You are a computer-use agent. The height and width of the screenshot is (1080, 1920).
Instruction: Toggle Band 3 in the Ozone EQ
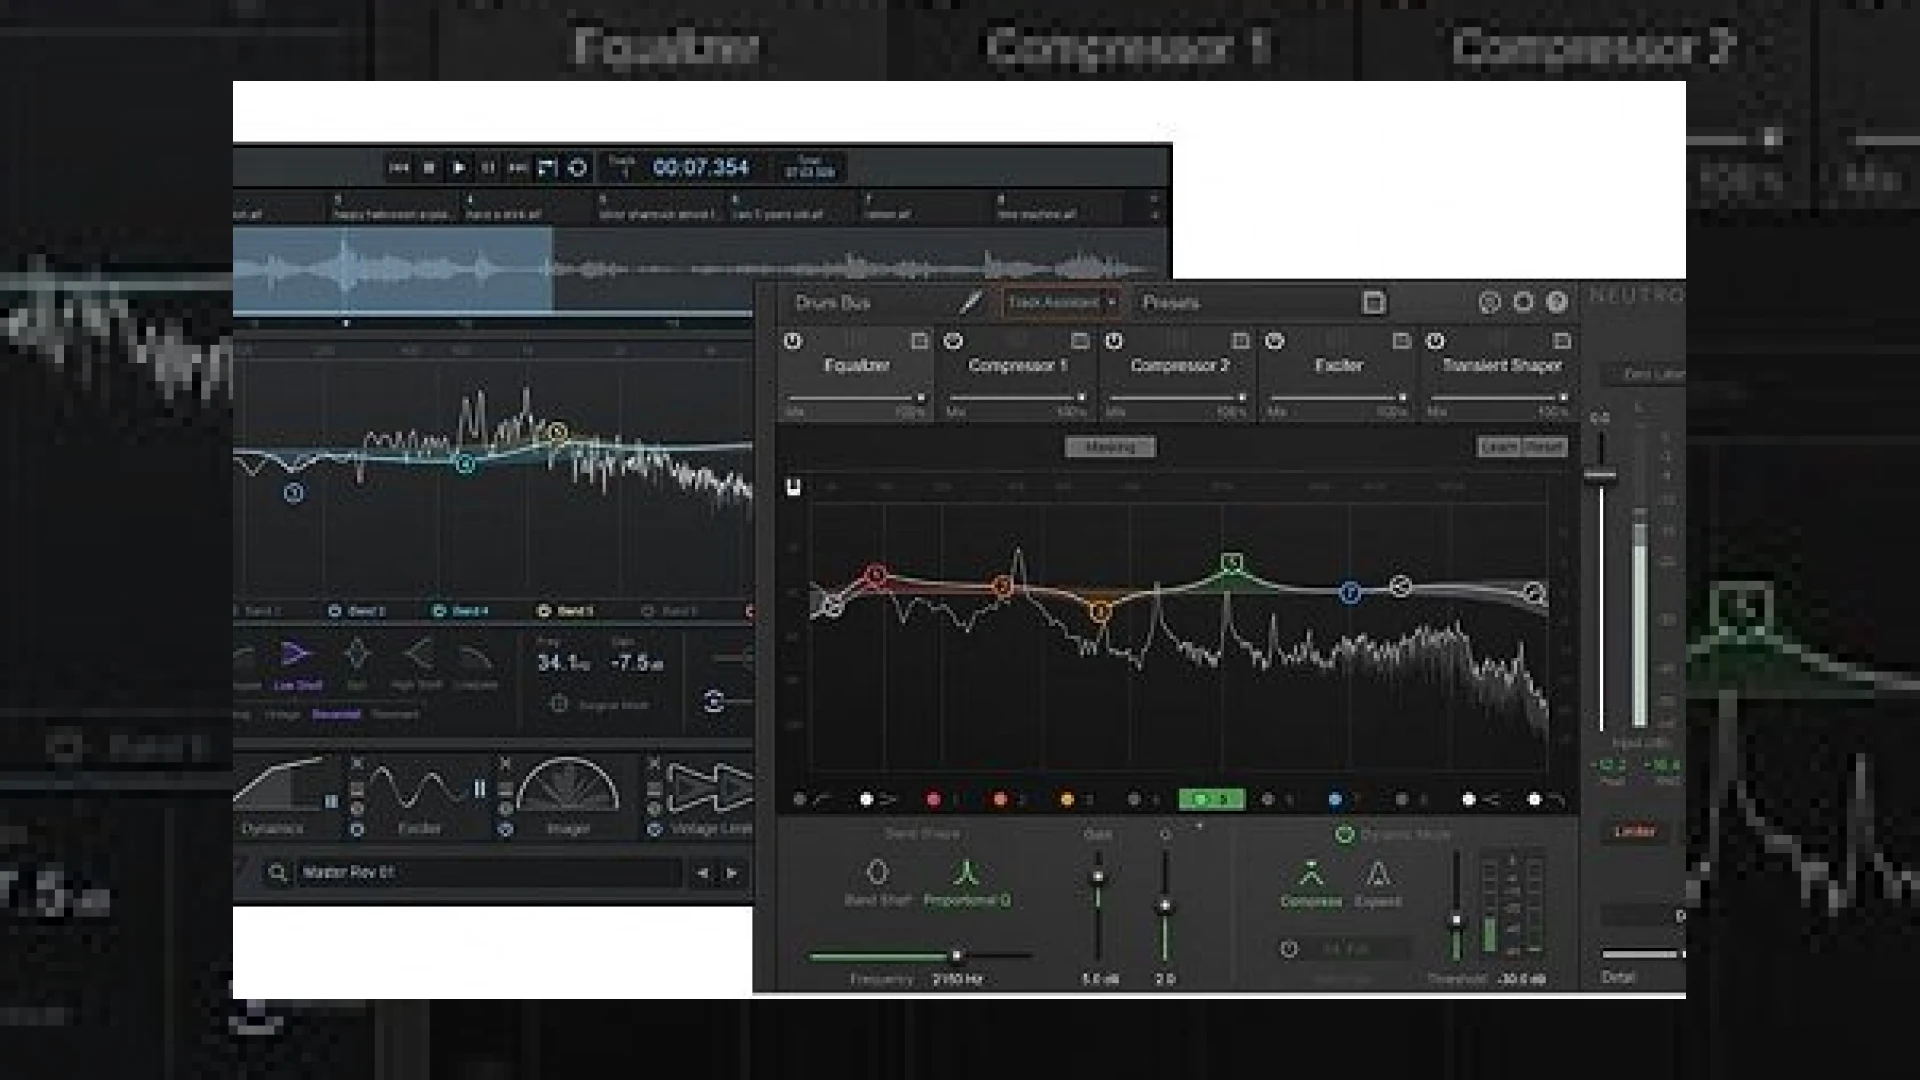click(356, 610)
